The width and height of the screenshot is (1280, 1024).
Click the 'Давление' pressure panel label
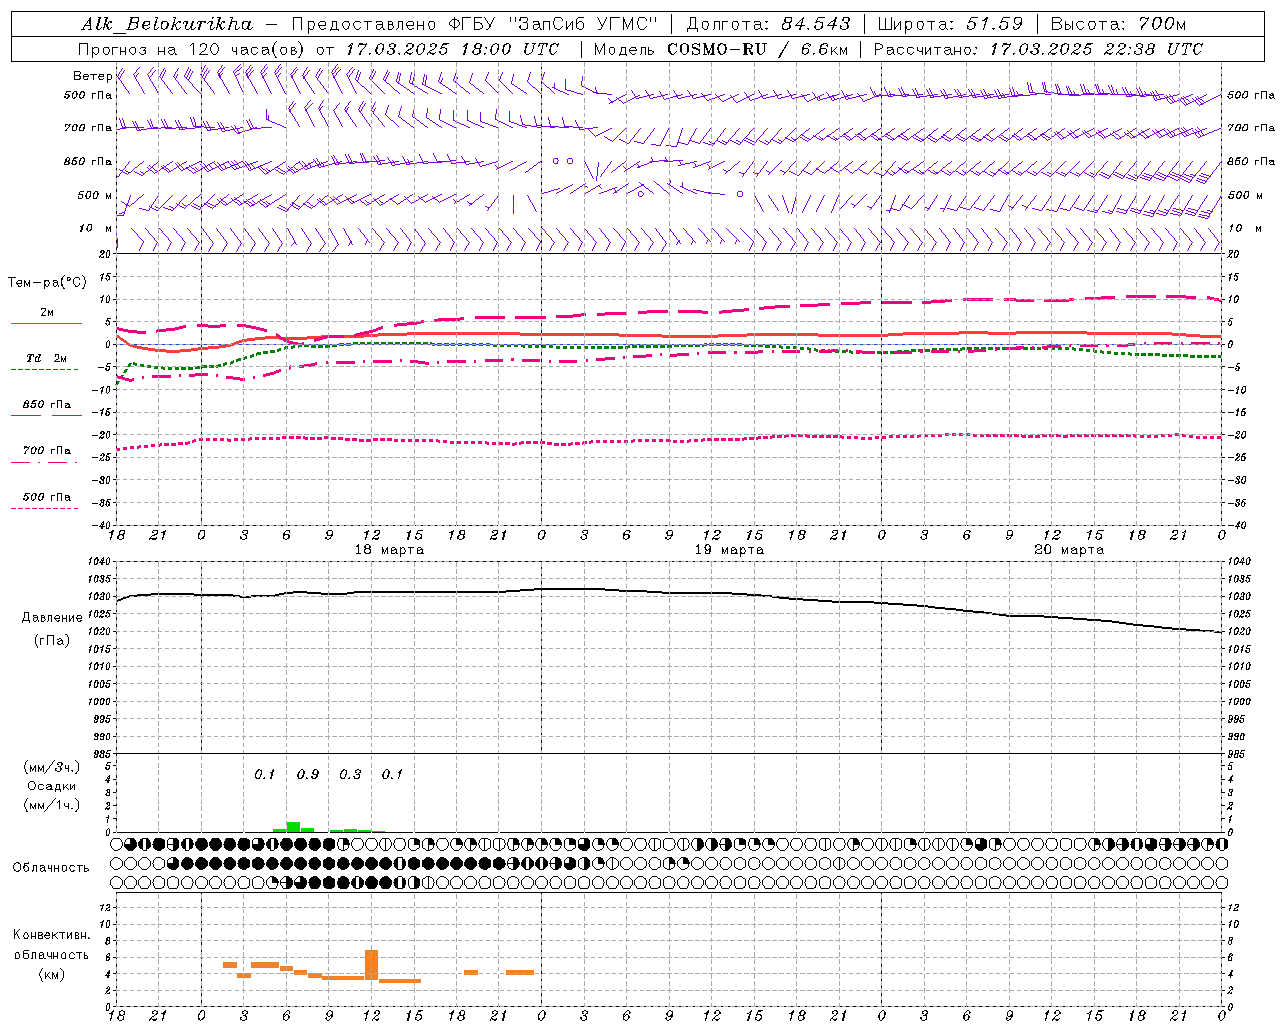(52, 618)
